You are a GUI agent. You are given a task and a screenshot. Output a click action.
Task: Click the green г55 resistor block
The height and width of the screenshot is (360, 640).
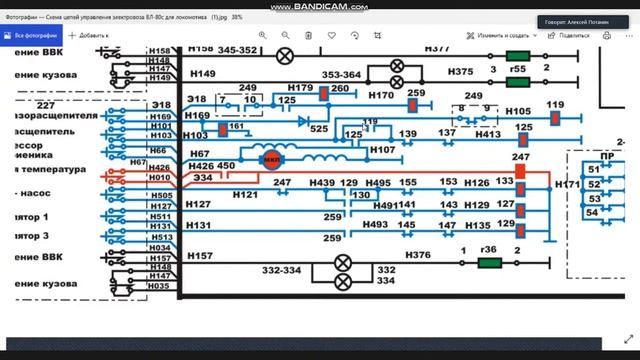518,56
